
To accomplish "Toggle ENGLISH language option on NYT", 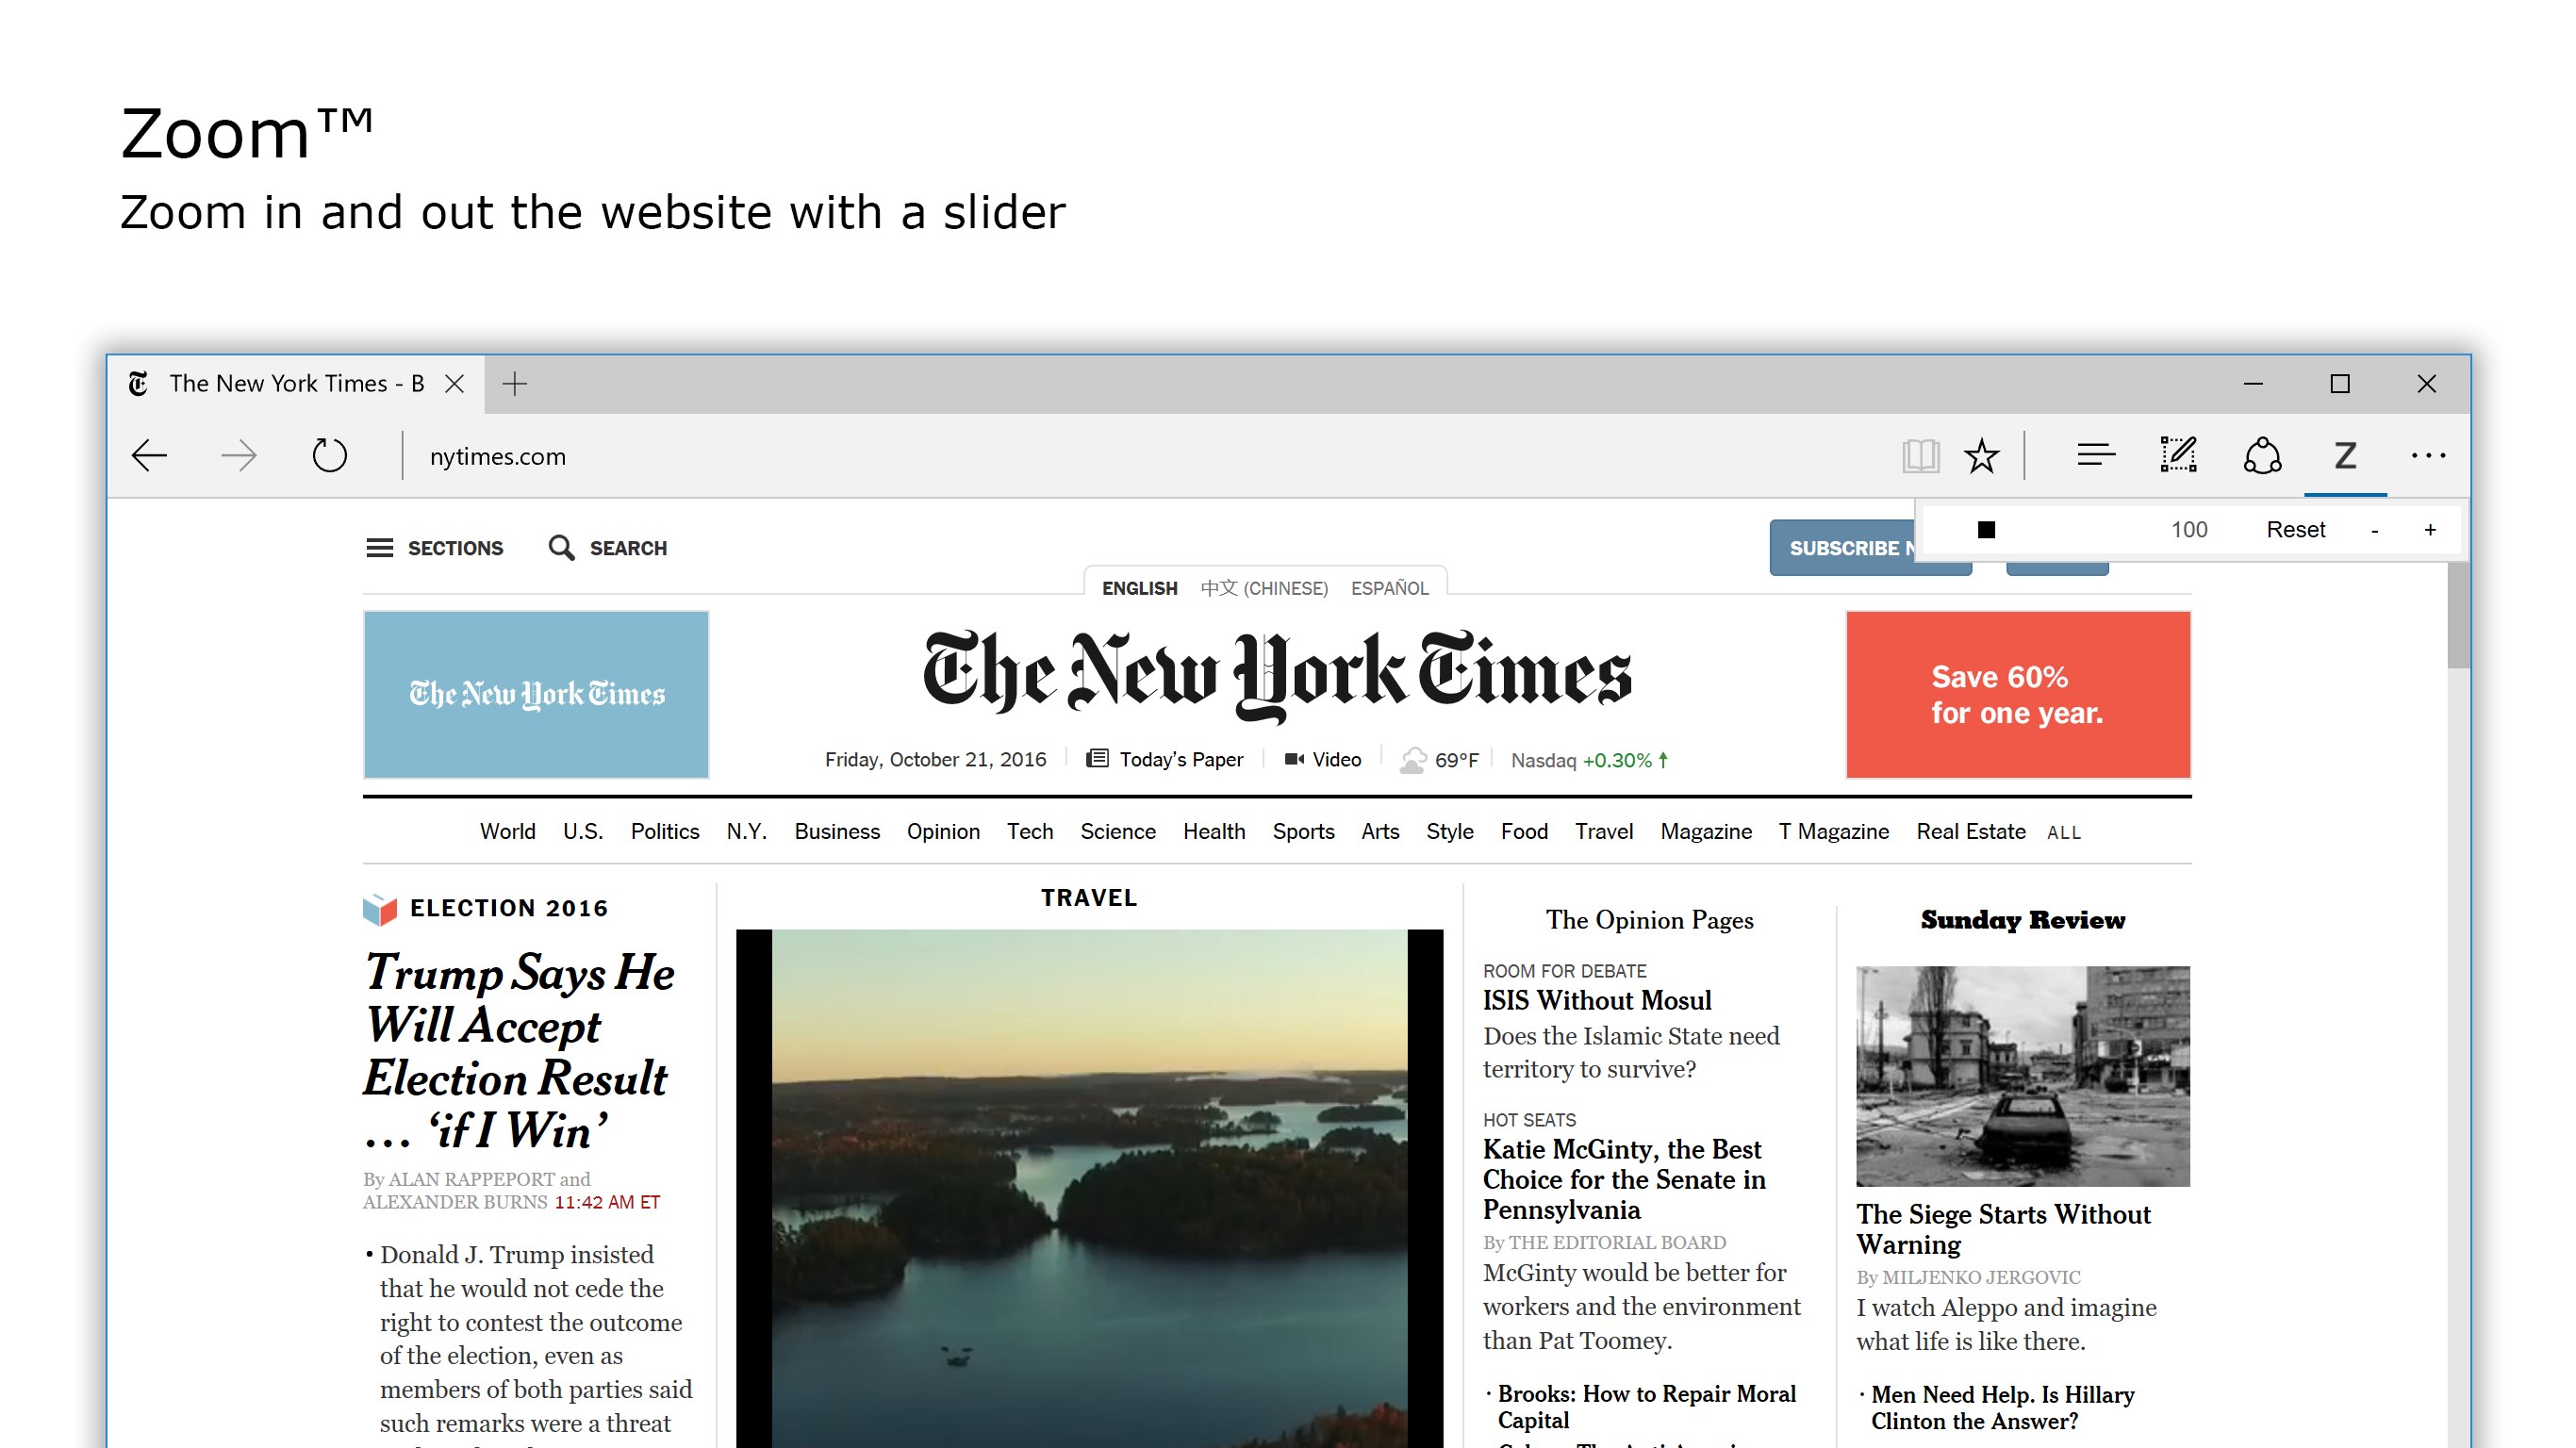I will click(1138, 589).
